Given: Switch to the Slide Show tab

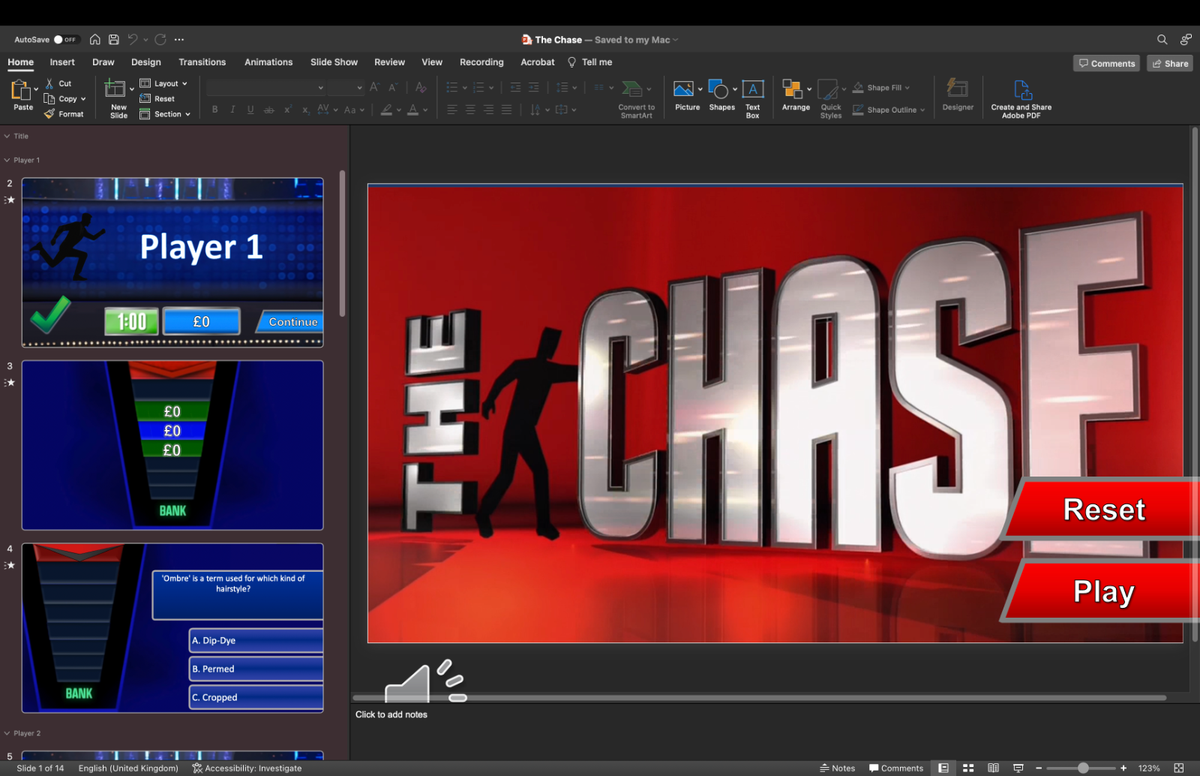Looking at the screenshot, I should [333, 62].
